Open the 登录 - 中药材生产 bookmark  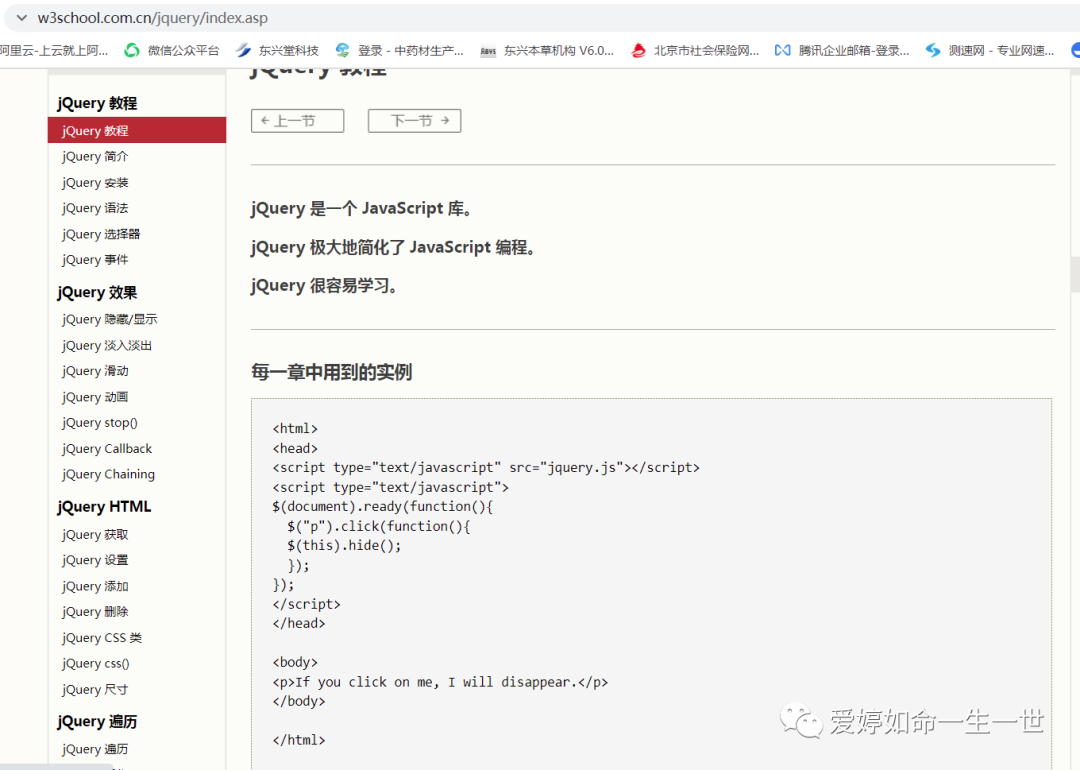coord(399,50)
